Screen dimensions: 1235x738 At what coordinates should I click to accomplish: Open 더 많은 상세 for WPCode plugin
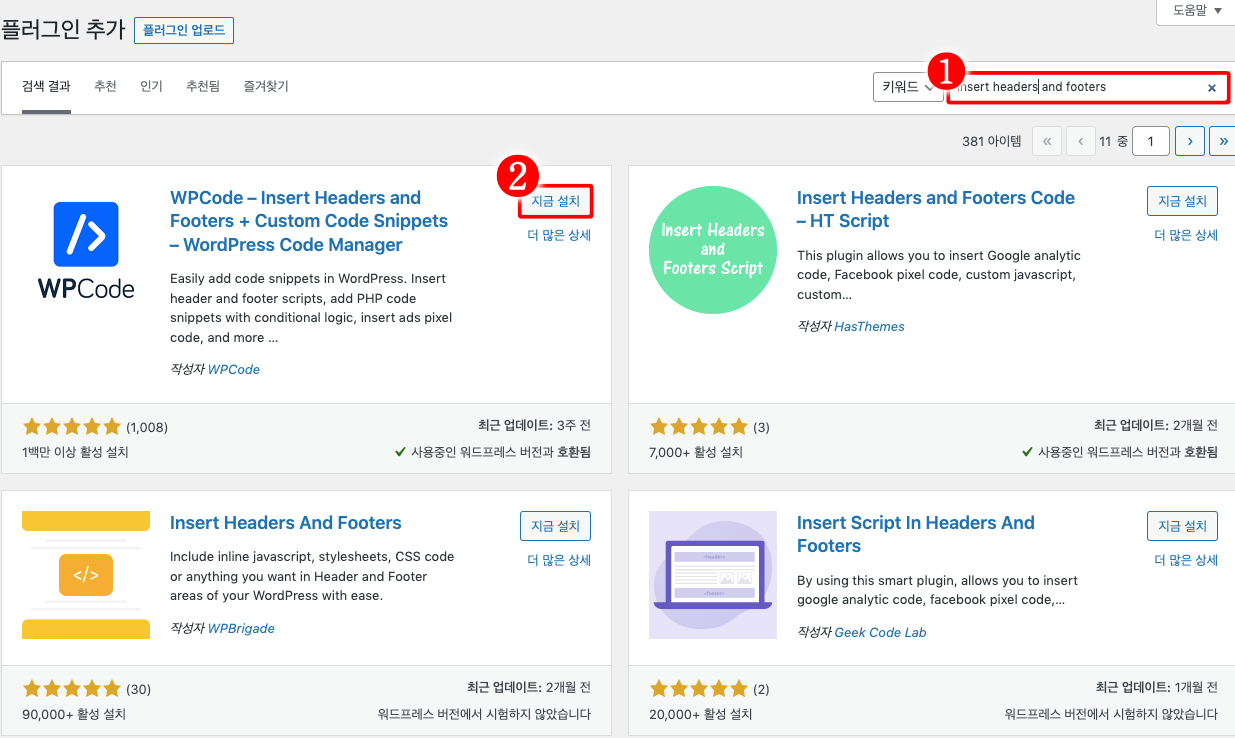[x=559, y=235]
